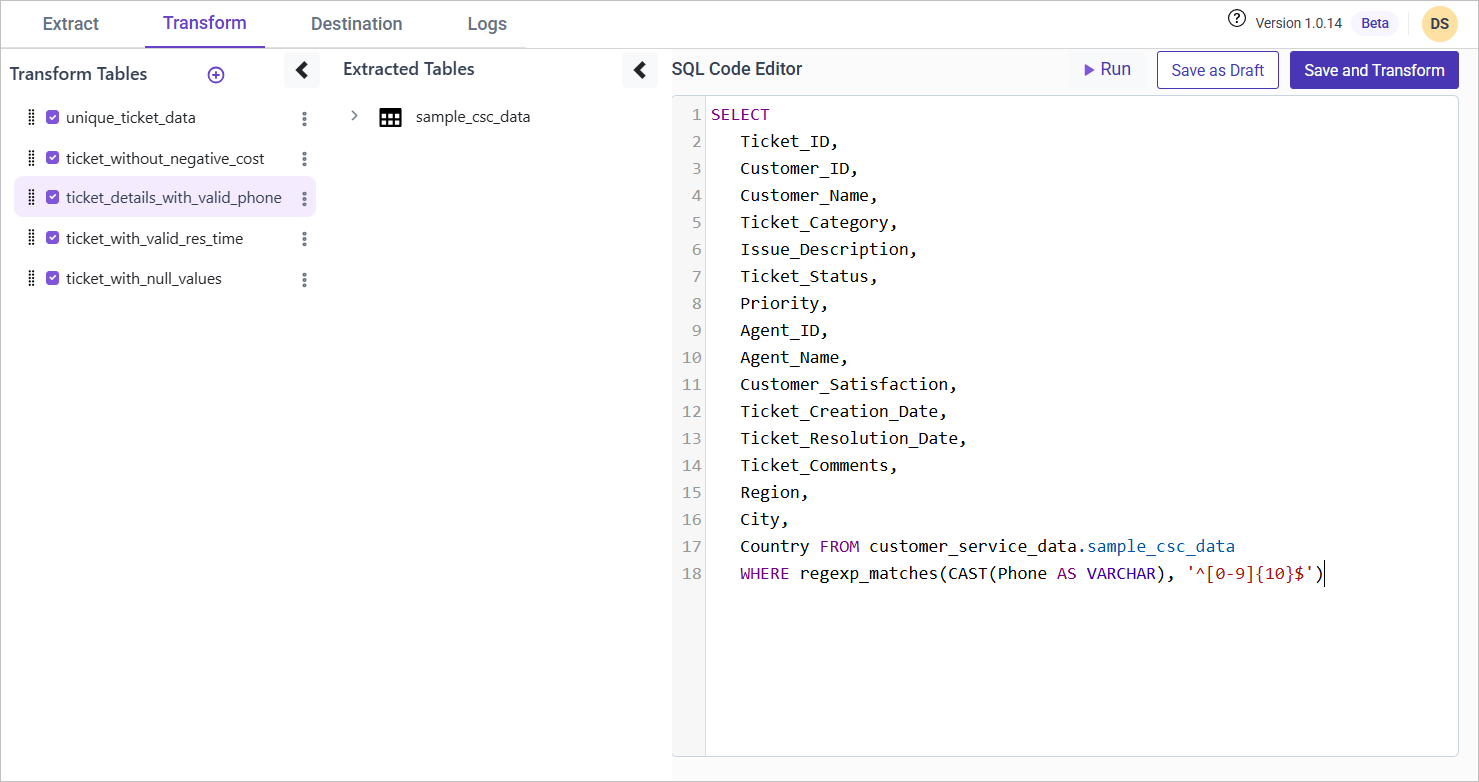The width and height of the screenshot is (1479, 782).
Task: Run the SQL query
Action: 1107,70
